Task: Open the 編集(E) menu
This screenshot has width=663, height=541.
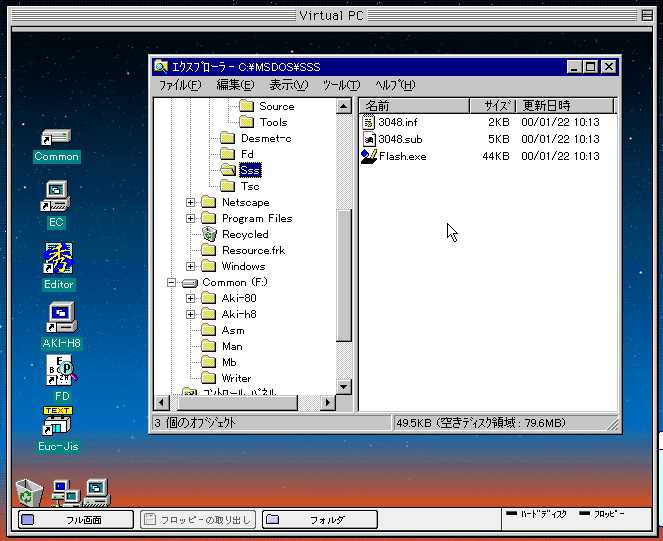Action: 236,85
